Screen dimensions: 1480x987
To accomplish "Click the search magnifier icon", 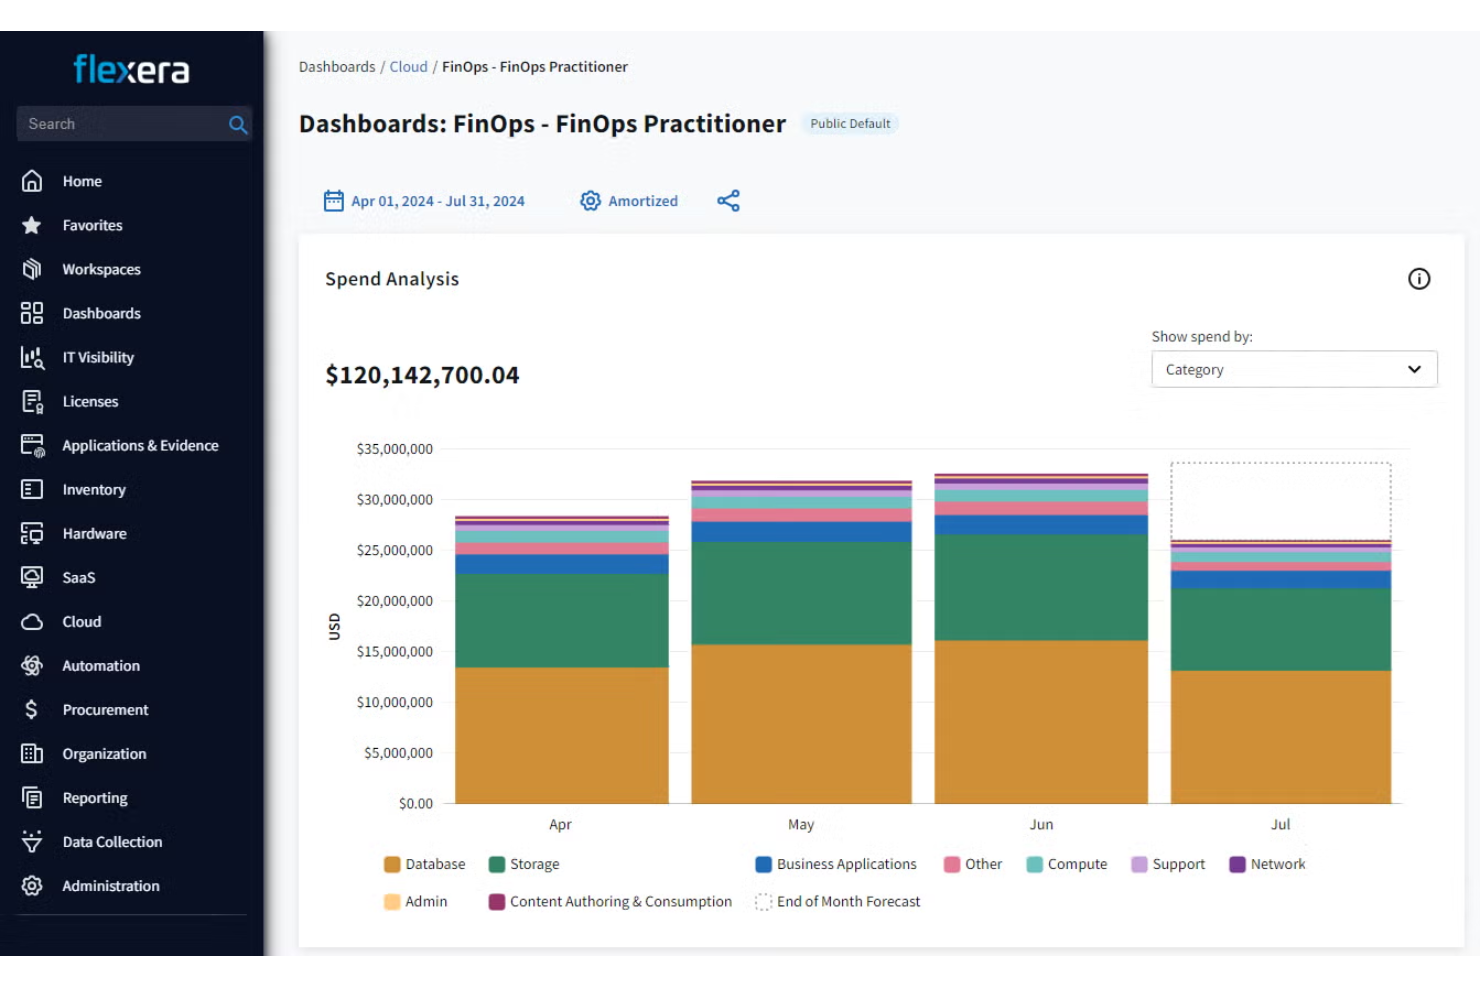I will point(237,125).
